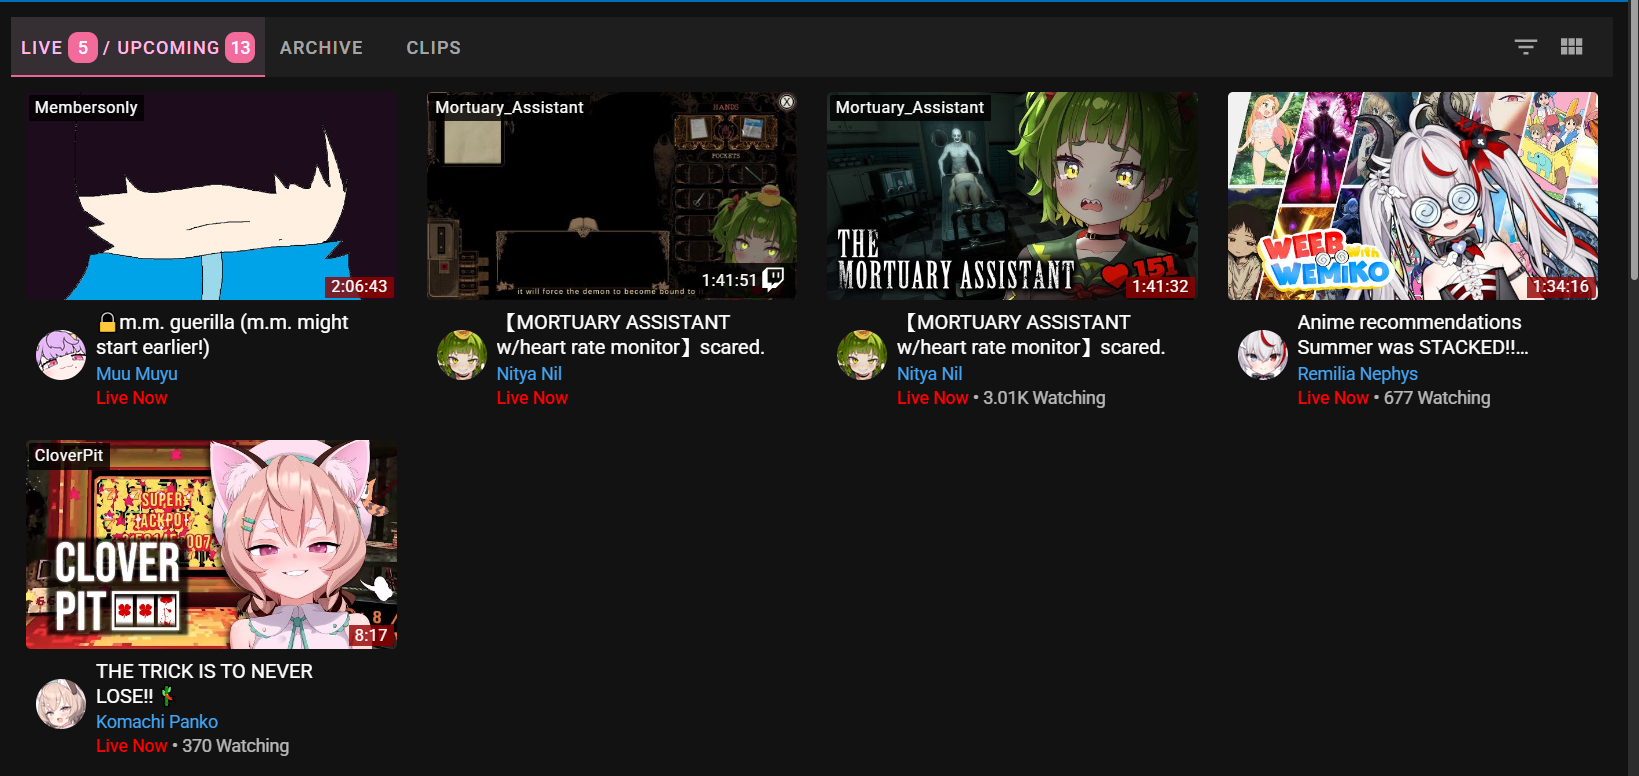Viewport: 1639px width, 776px height.
Task: Open the filter options icon
Action: point(1525,47)
